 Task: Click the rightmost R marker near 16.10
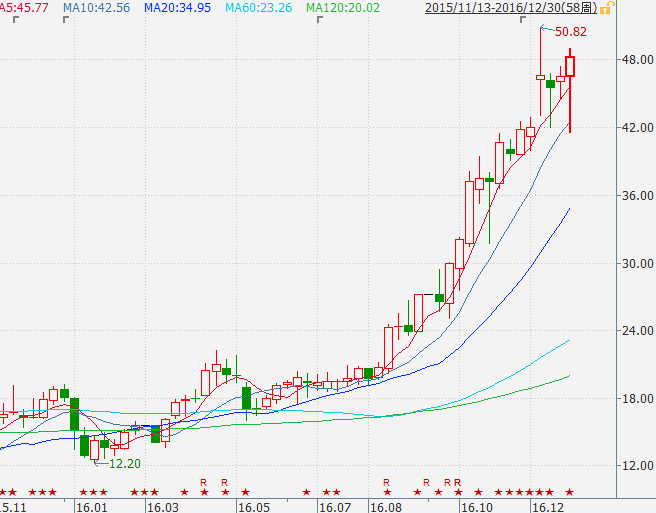click(x=457, y=482)
